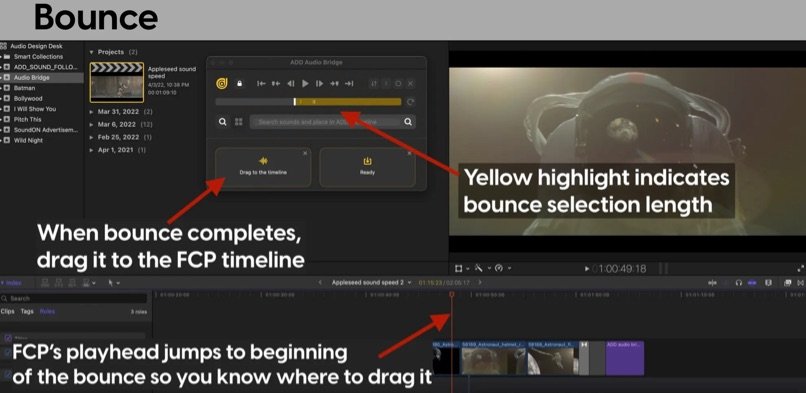
Task: Click the white handle on the bounce bar
Action: pos(295,102)
